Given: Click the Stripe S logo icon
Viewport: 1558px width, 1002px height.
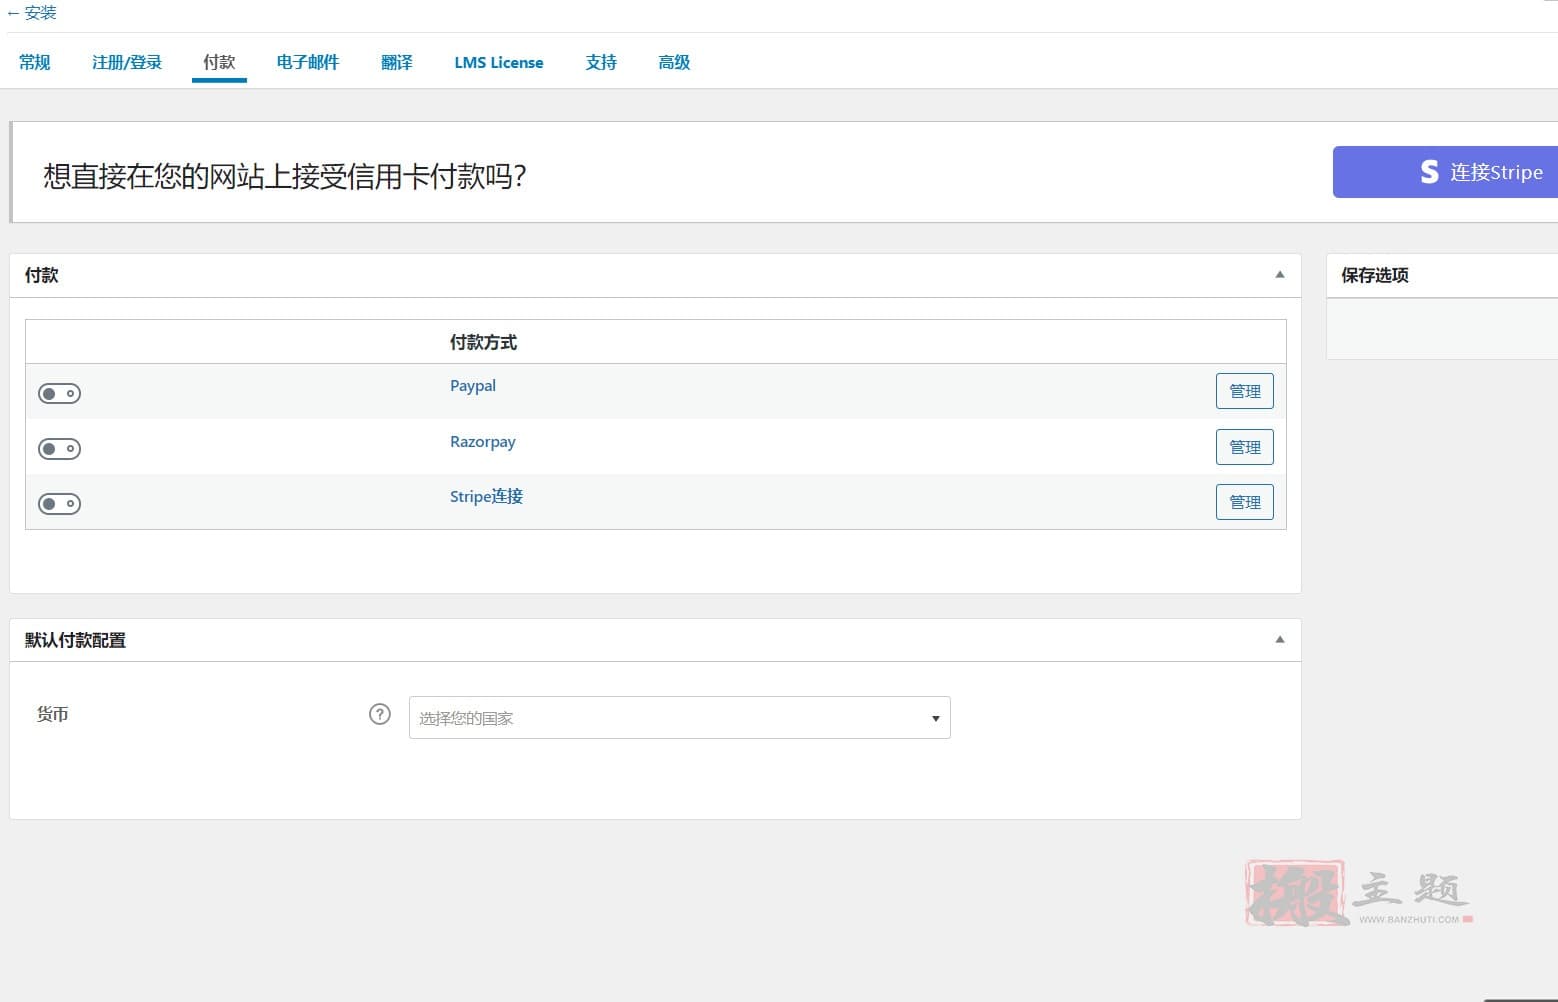Looking at the screenshot, I should pyautogui.click(x=1430, y=172).
